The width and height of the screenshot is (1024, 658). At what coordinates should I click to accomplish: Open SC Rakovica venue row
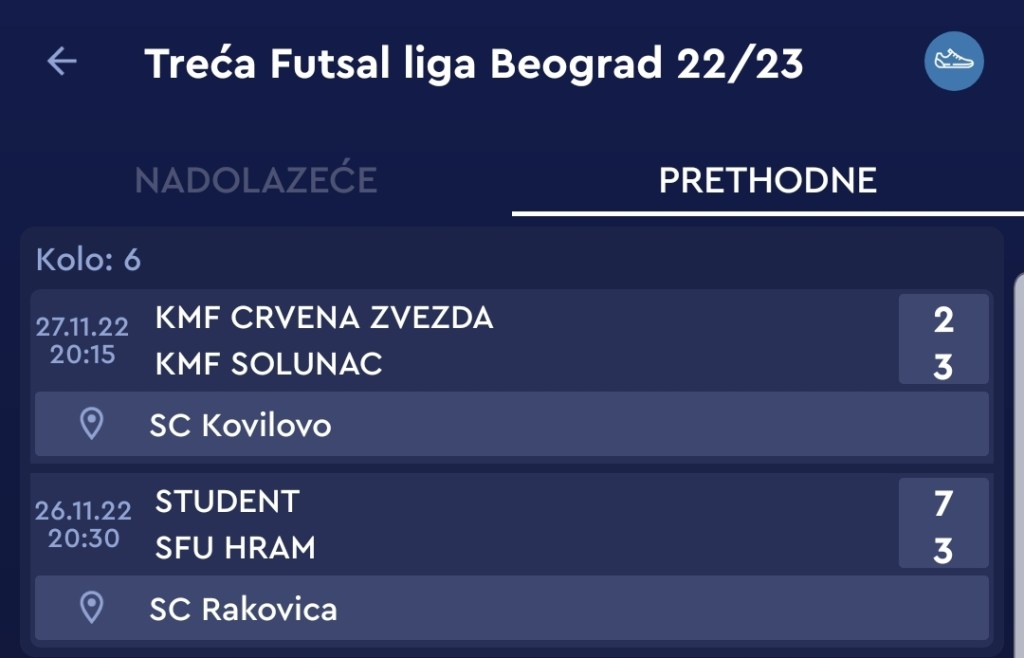(512, 608)
